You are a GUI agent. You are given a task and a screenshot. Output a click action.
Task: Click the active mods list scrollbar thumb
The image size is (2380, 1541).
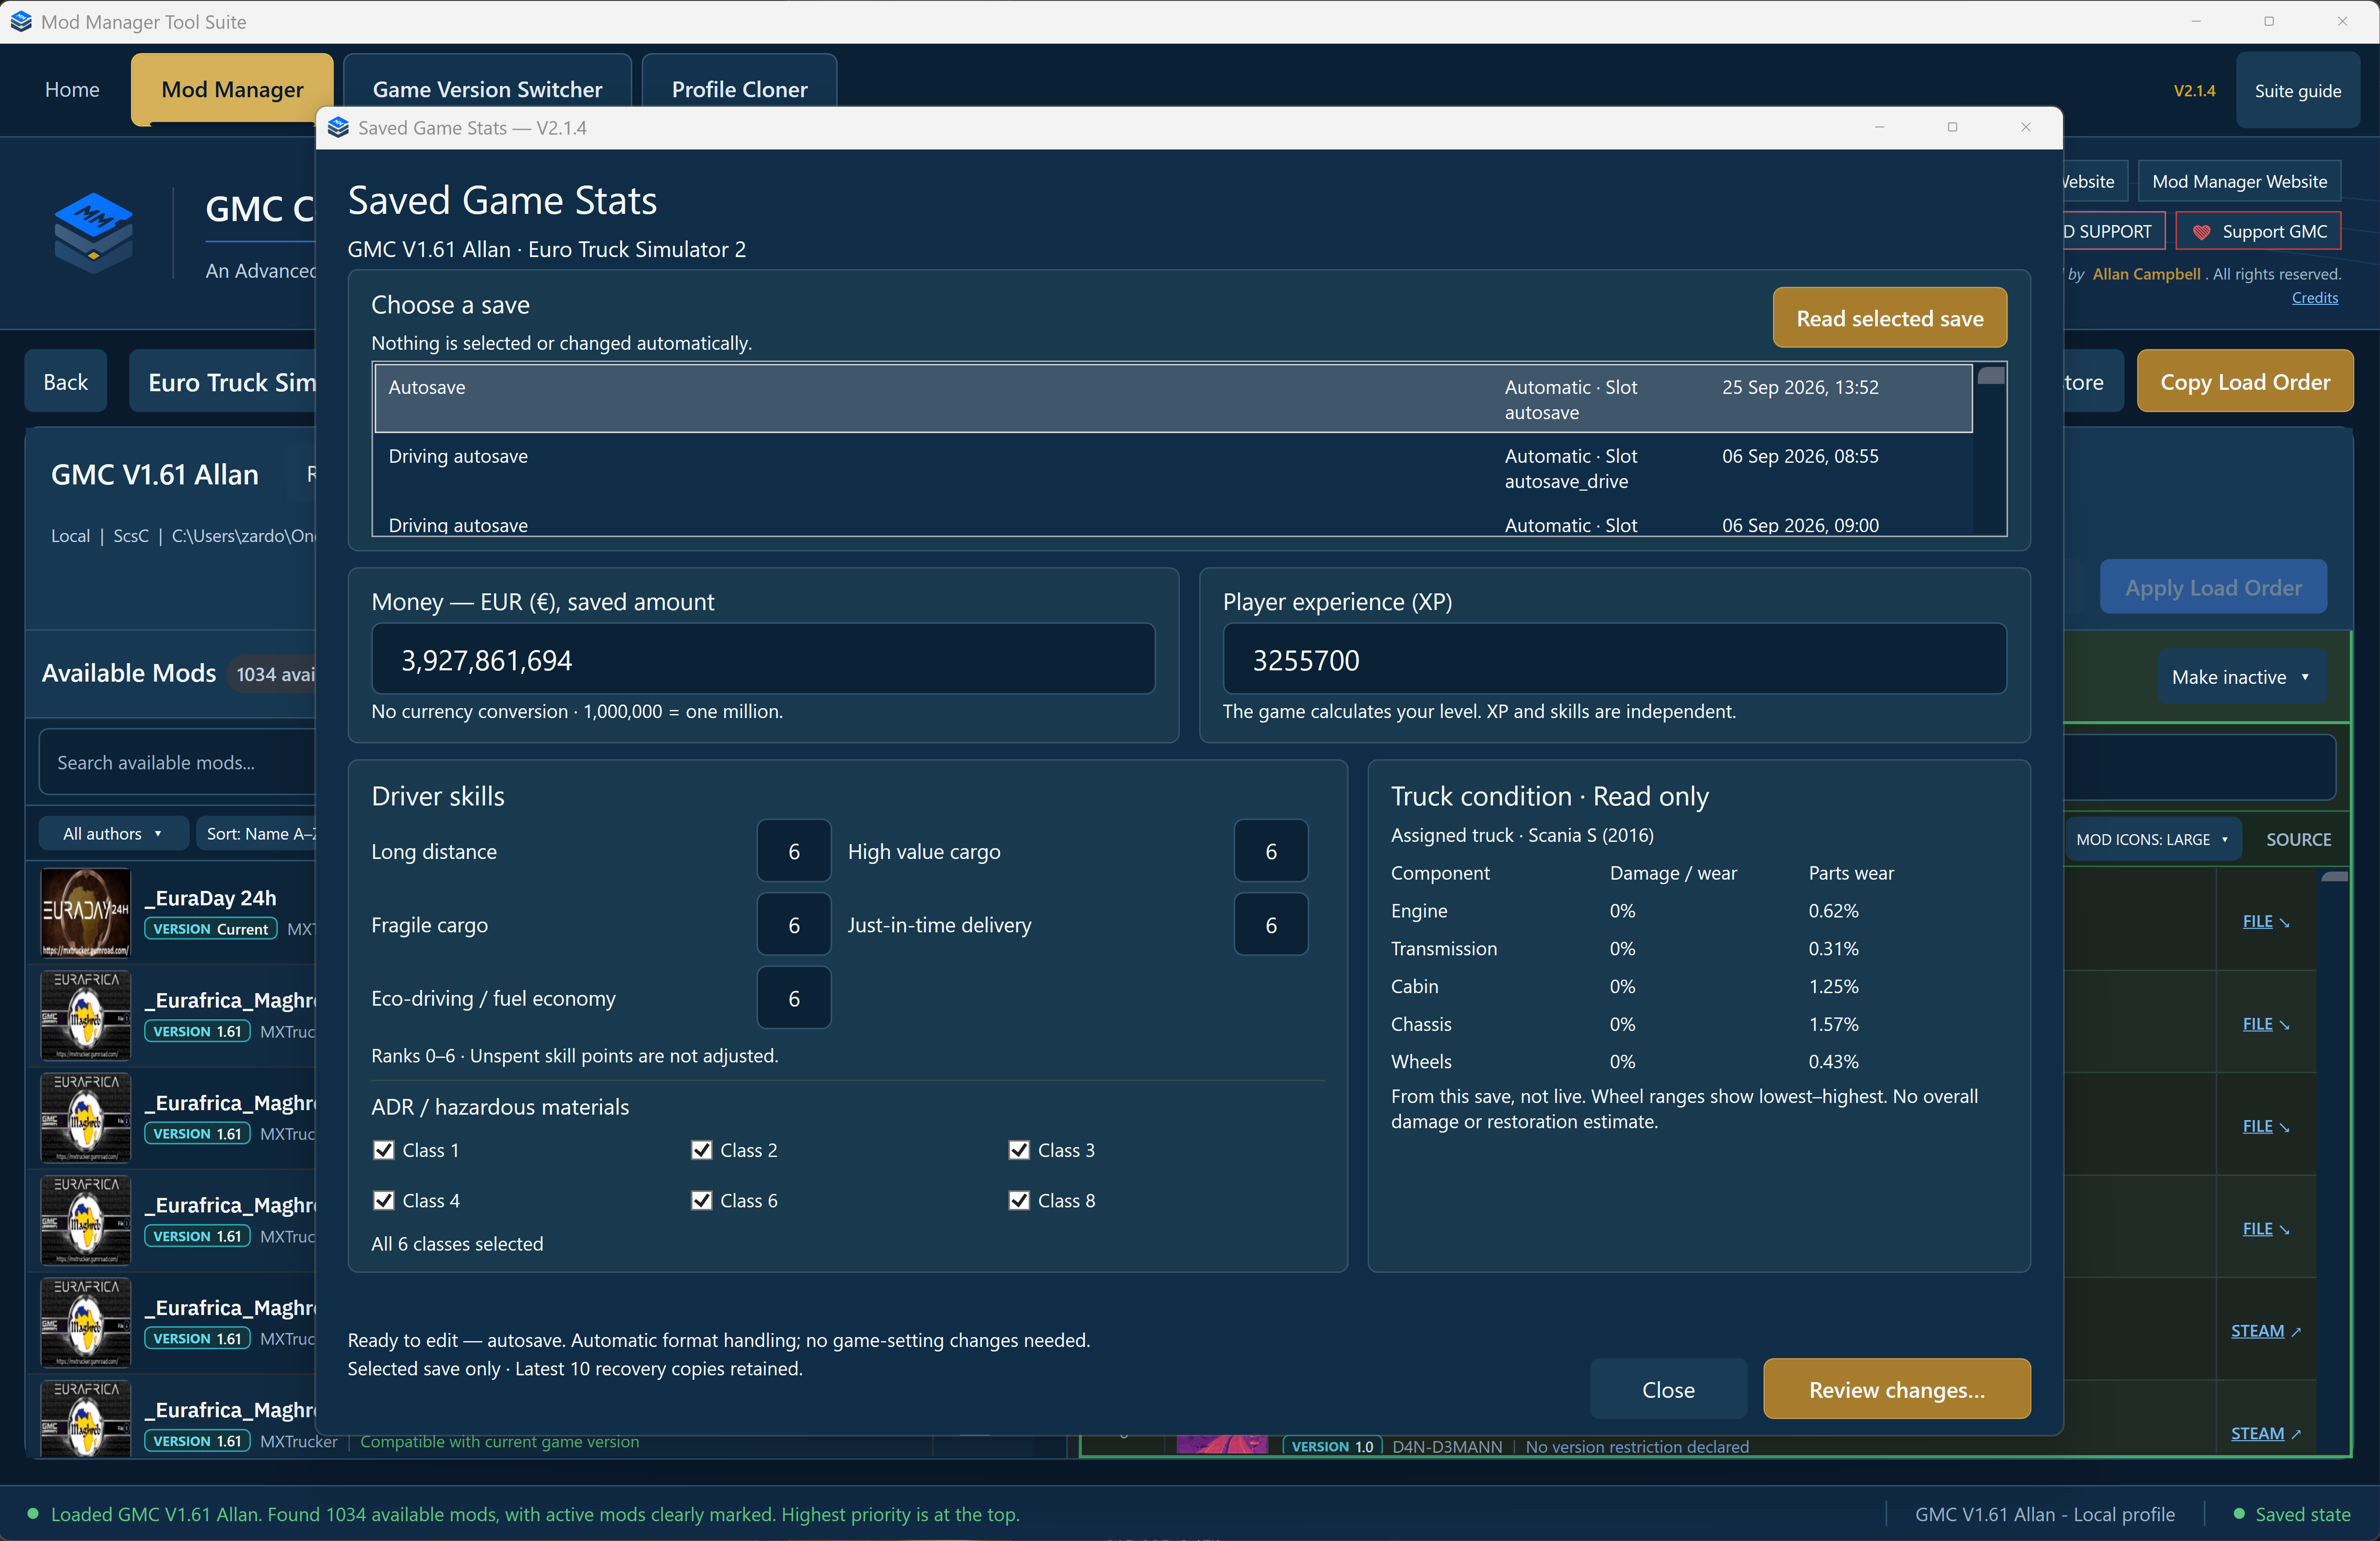pos(2335,876)
